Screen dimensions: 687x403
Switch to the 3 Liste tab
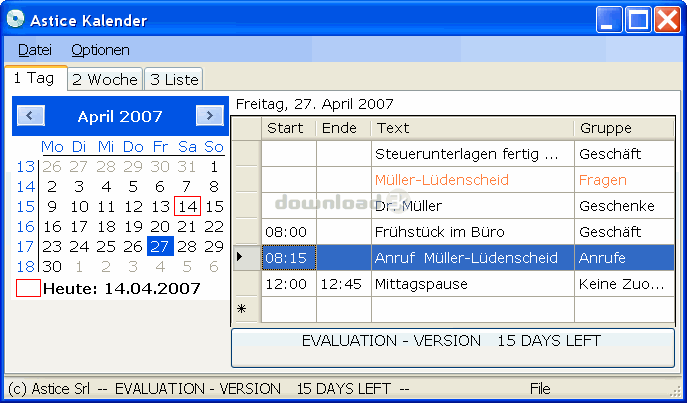[x=174, y=79]
